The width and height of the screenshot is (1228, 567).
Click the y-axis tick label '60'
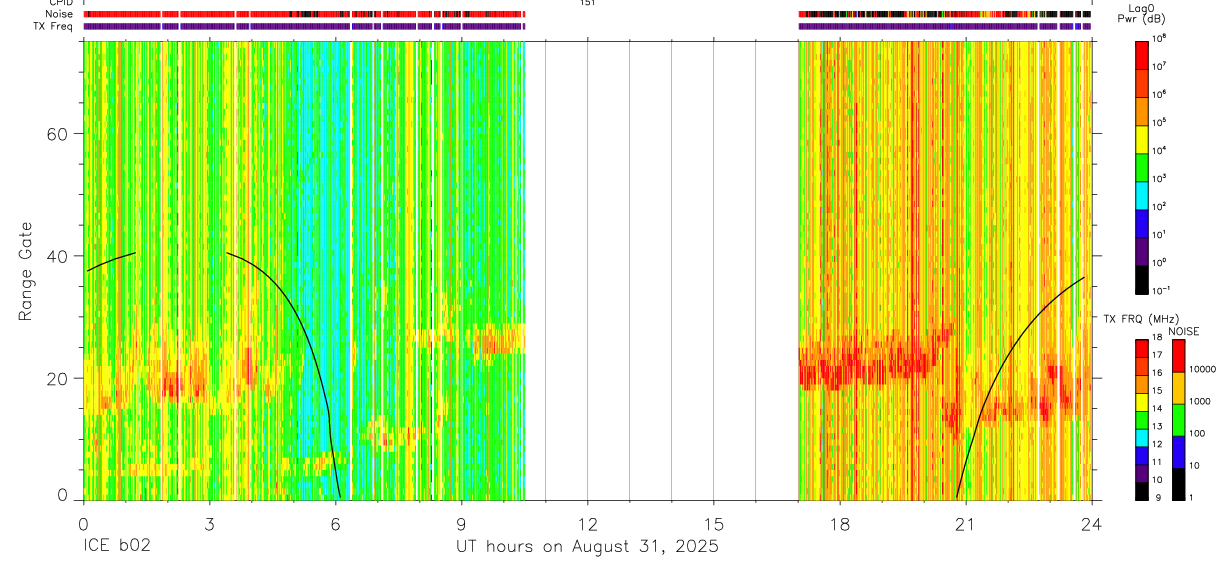[58, 134]
